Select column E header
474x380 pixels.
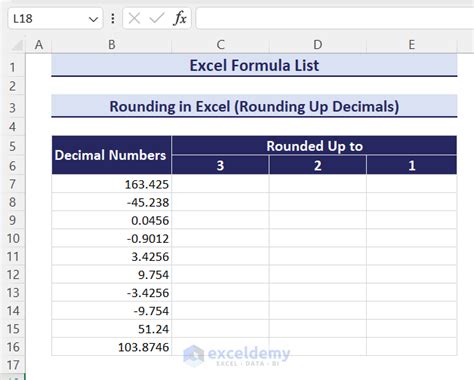(412, 45)
